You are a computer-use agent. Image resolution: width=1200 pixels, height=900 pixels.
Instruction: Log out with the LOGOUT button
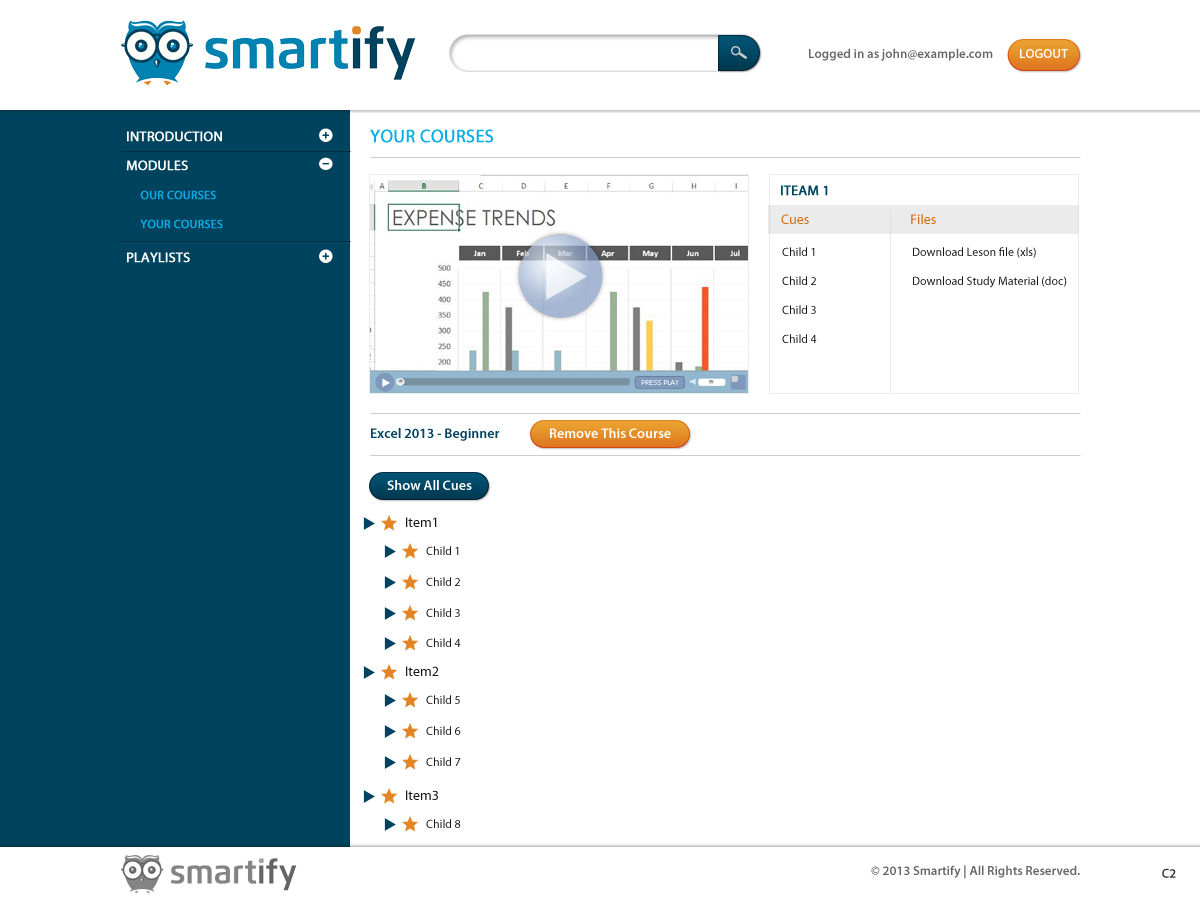[x=1043, y=54]
